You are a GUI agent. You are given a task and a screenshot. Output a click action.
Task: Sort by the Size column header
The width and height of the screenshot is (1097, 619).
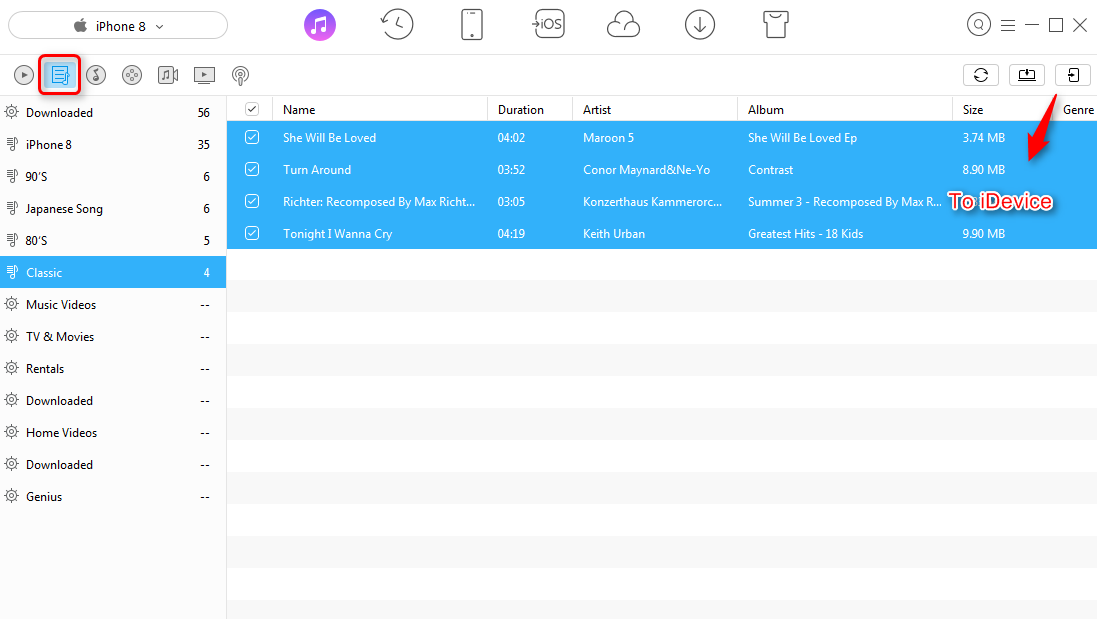pyautogui.click(x=1003, y=109)
